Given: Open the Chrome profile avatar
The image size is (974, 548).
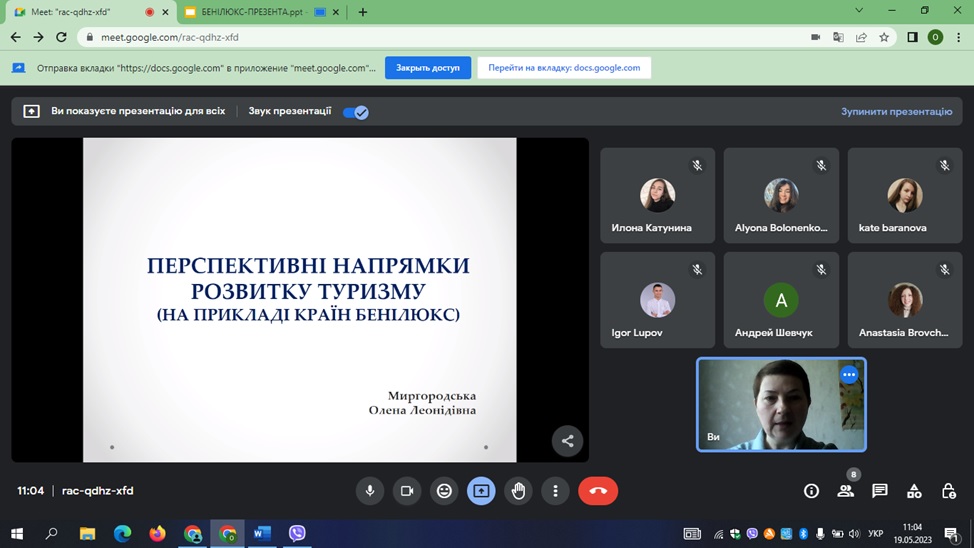Looking at the screenshot, I should [x=935, y=37].
